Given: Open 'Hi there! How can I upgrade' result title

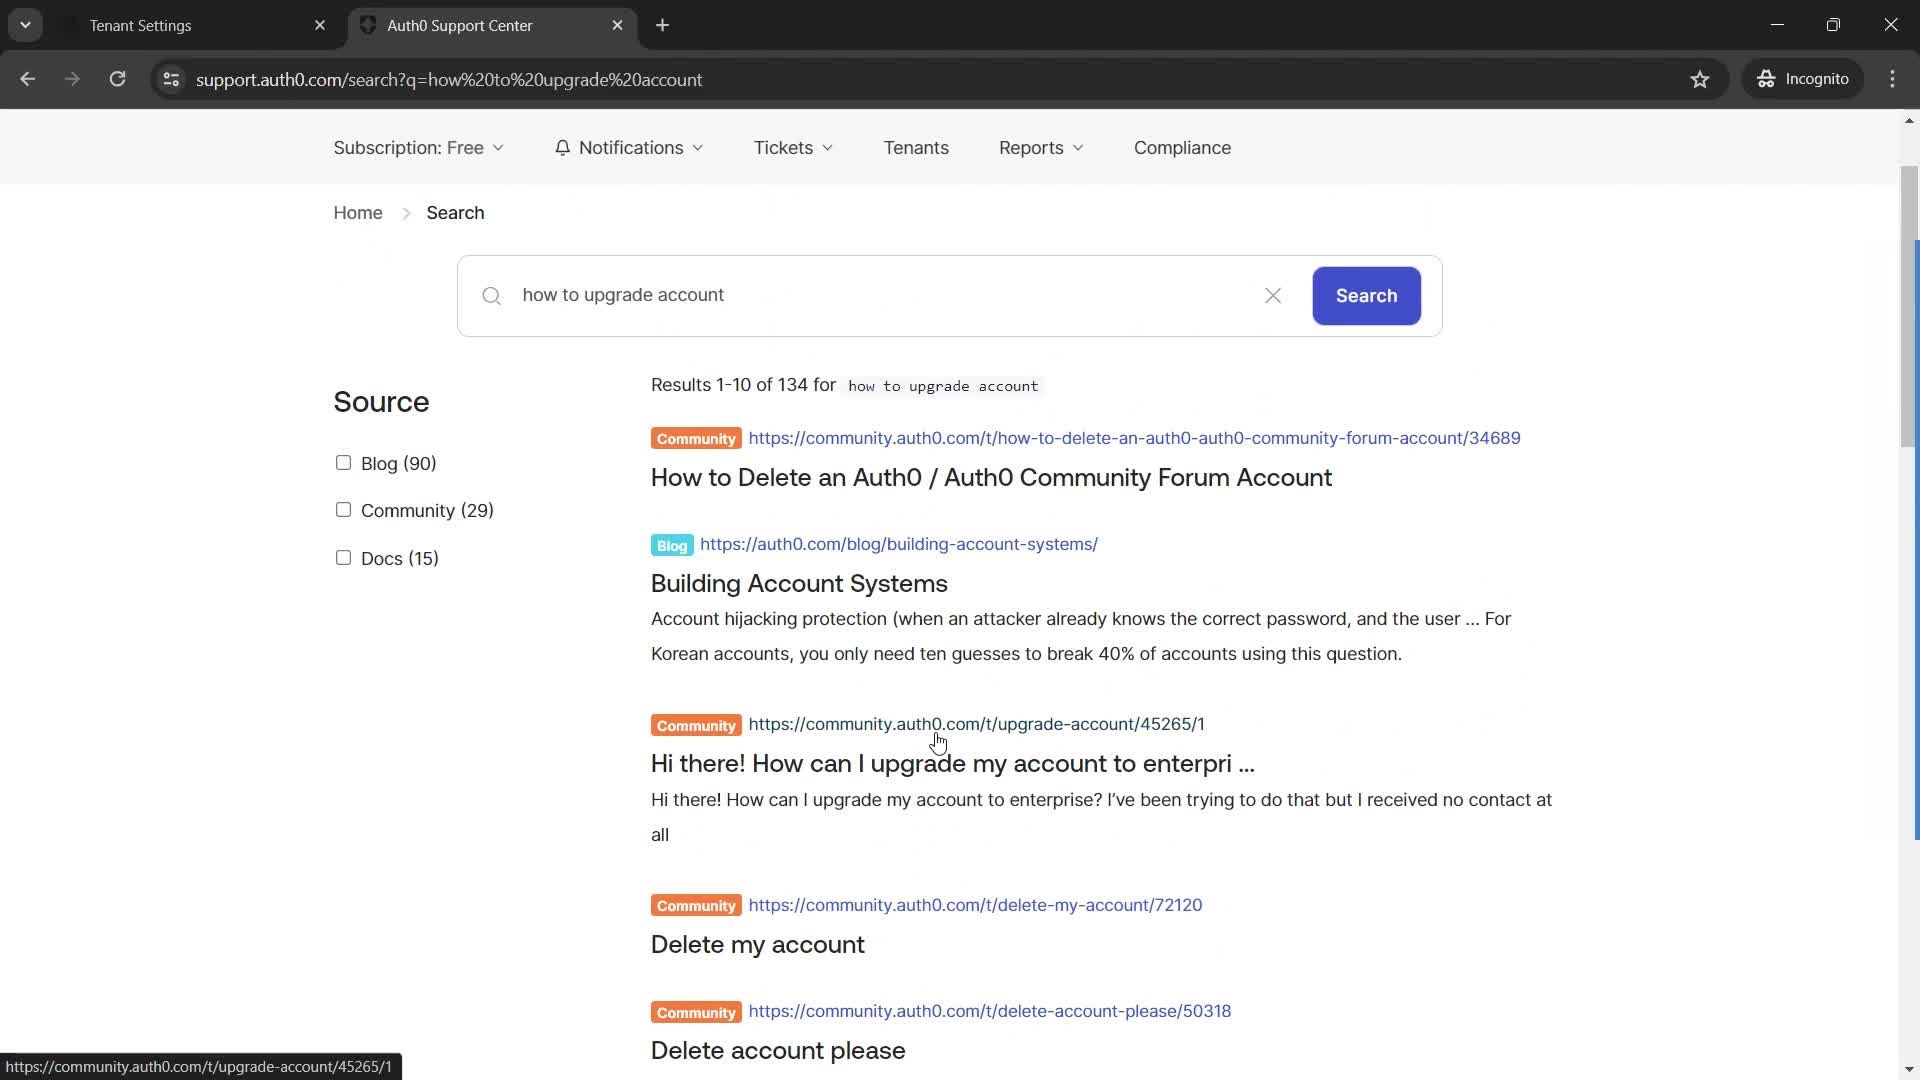Looking at the screenshot, I should [x=952, y=764].
